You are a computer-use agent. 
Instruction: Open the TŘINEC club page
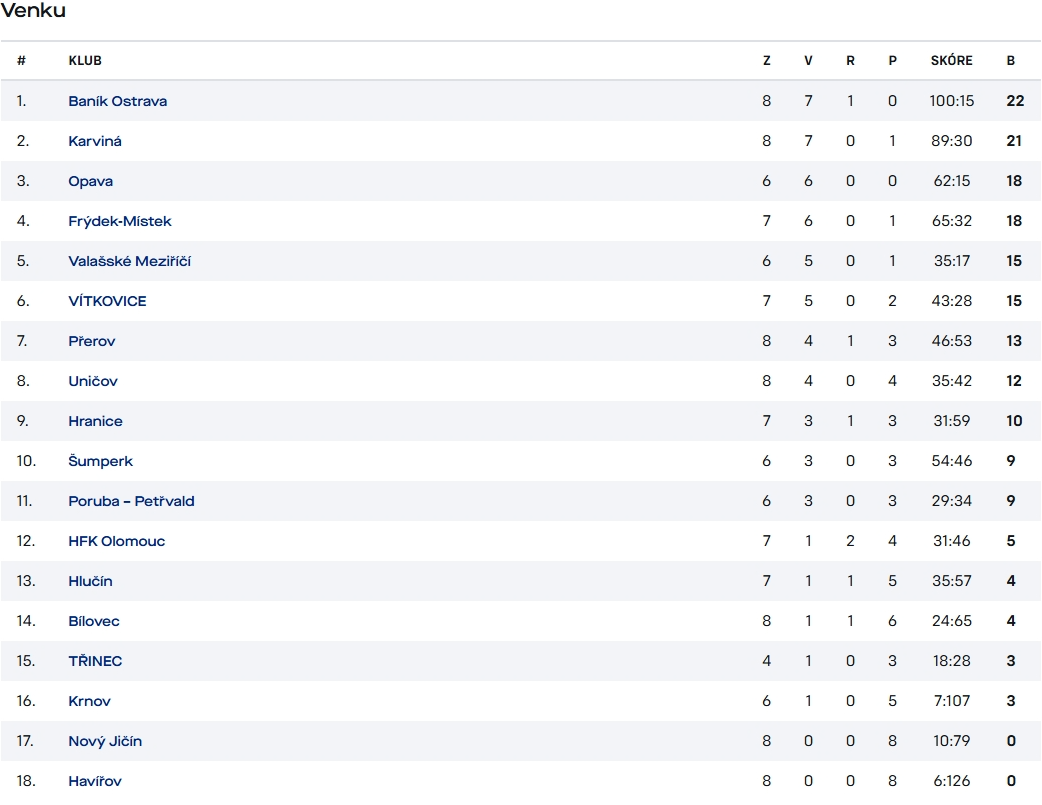tap(95, 661)
